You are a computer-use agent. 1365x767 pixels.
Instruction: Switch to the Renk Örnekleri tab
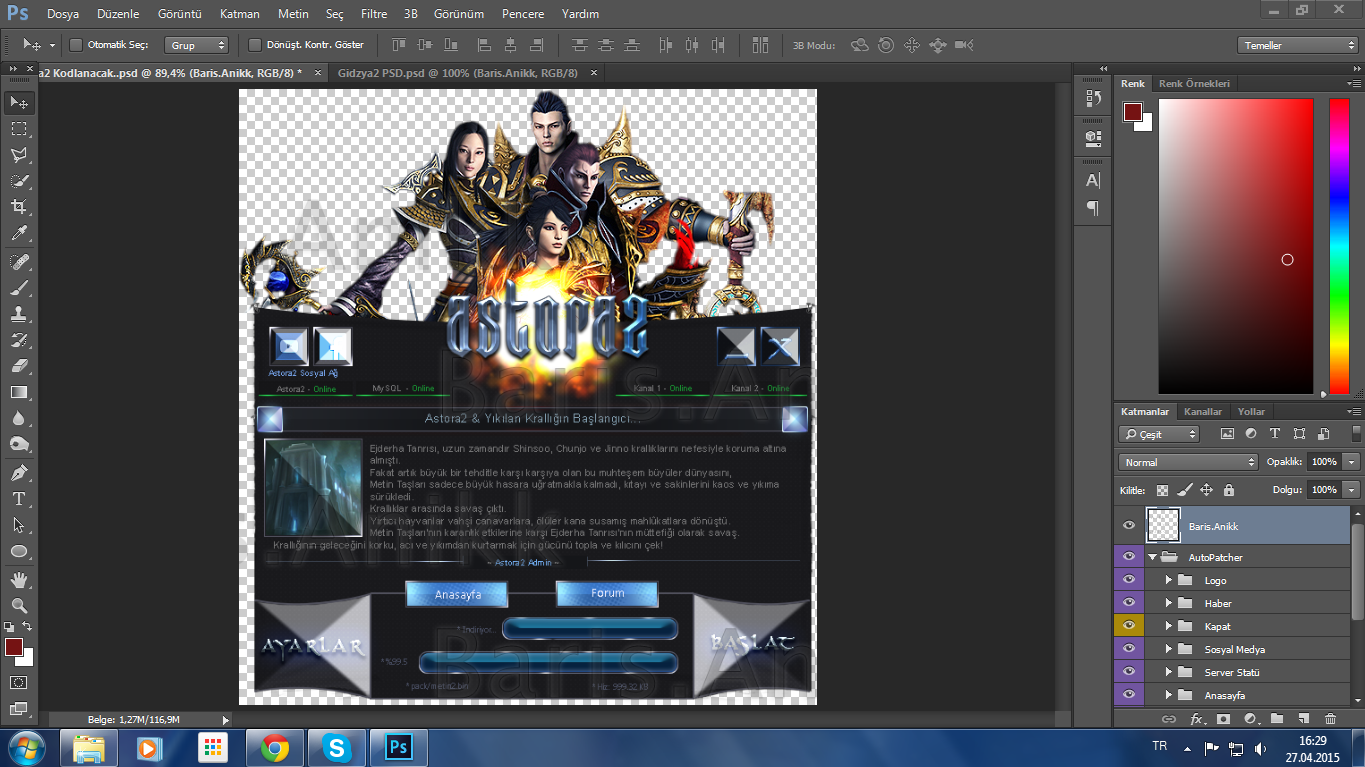[1194, 84]
